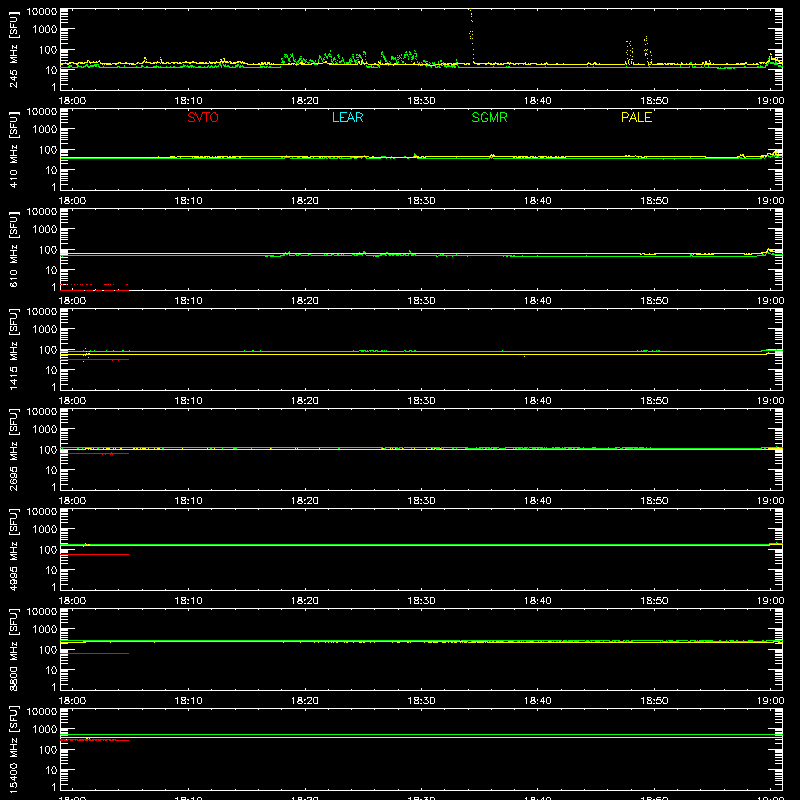Click the 10000 tick on 4995 MHz axis
The width and height of the screenshot is (800, 800).
click(42, 512)
